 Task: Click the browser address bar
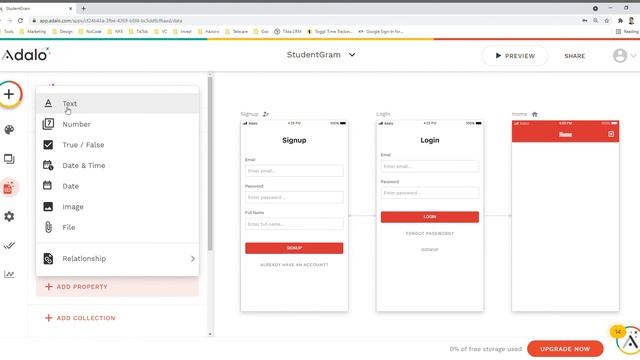tap(302, 20)
